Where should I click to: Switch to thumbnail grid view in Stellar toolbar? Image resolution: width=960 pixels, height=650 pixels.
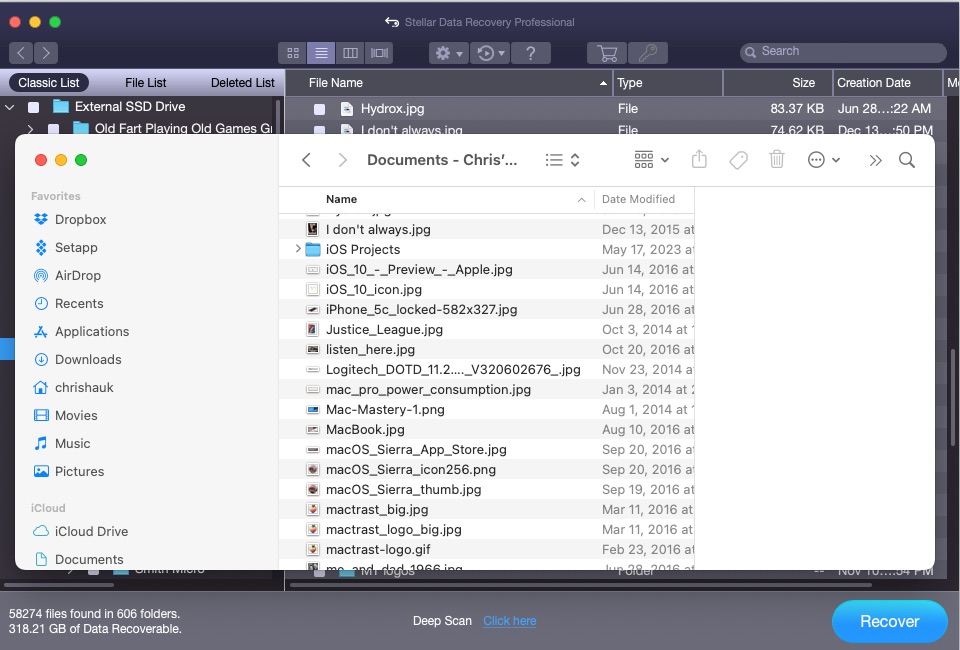[293, 52]
